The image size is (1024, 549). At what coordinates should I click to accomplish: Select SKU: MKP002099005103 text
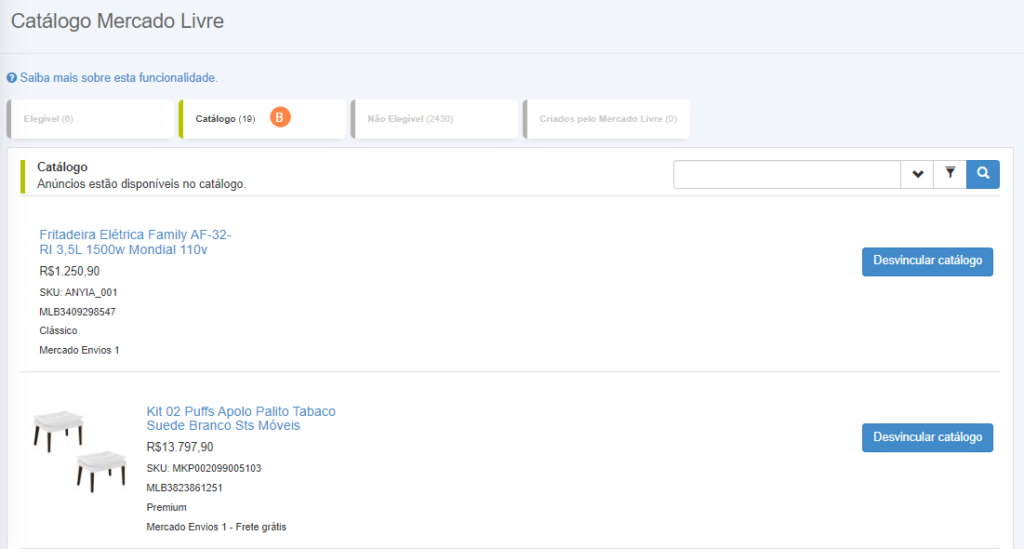[x=204, y=469]
